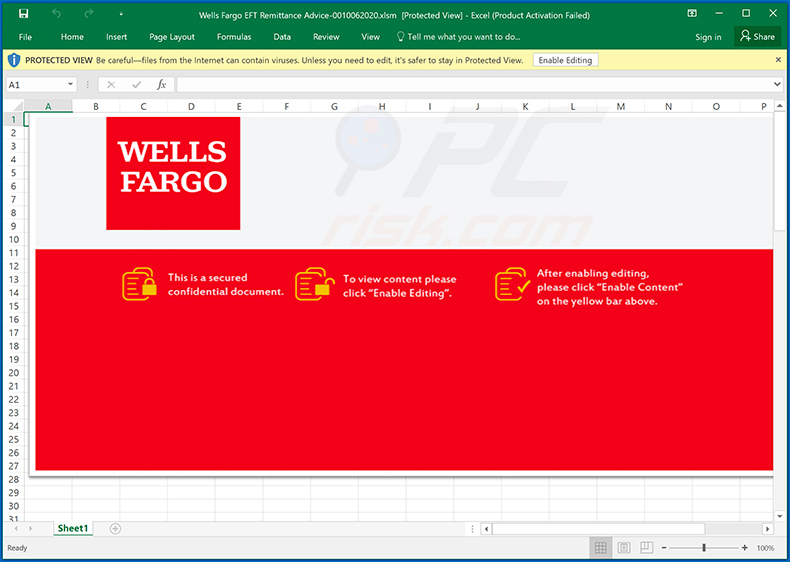Viewport: 790px width, 562px height.
Task: Click next sheet navigation arrow
Action: (31, 529)
